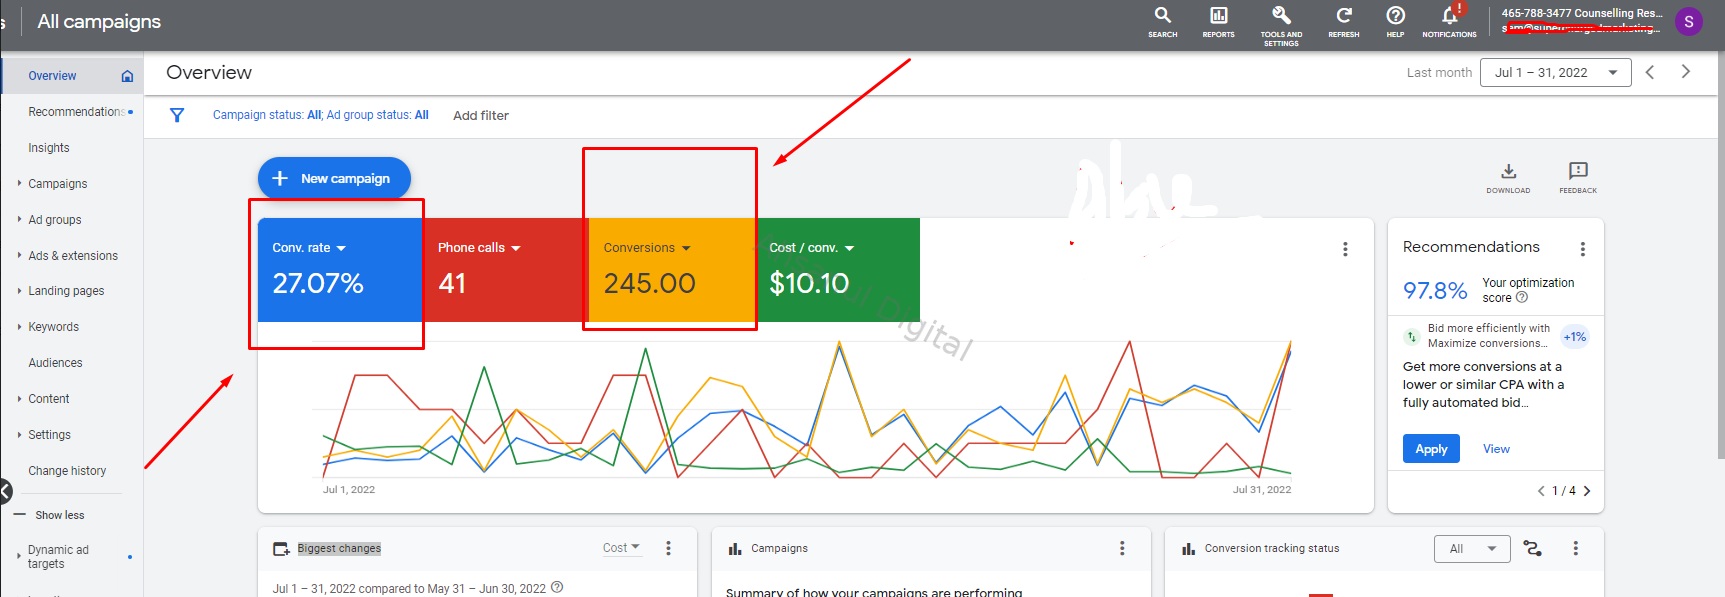The height and width of the screenshot is (597, 1725).
Task: Open Campaigns card options menu
Action: (x=1122, y=548)
